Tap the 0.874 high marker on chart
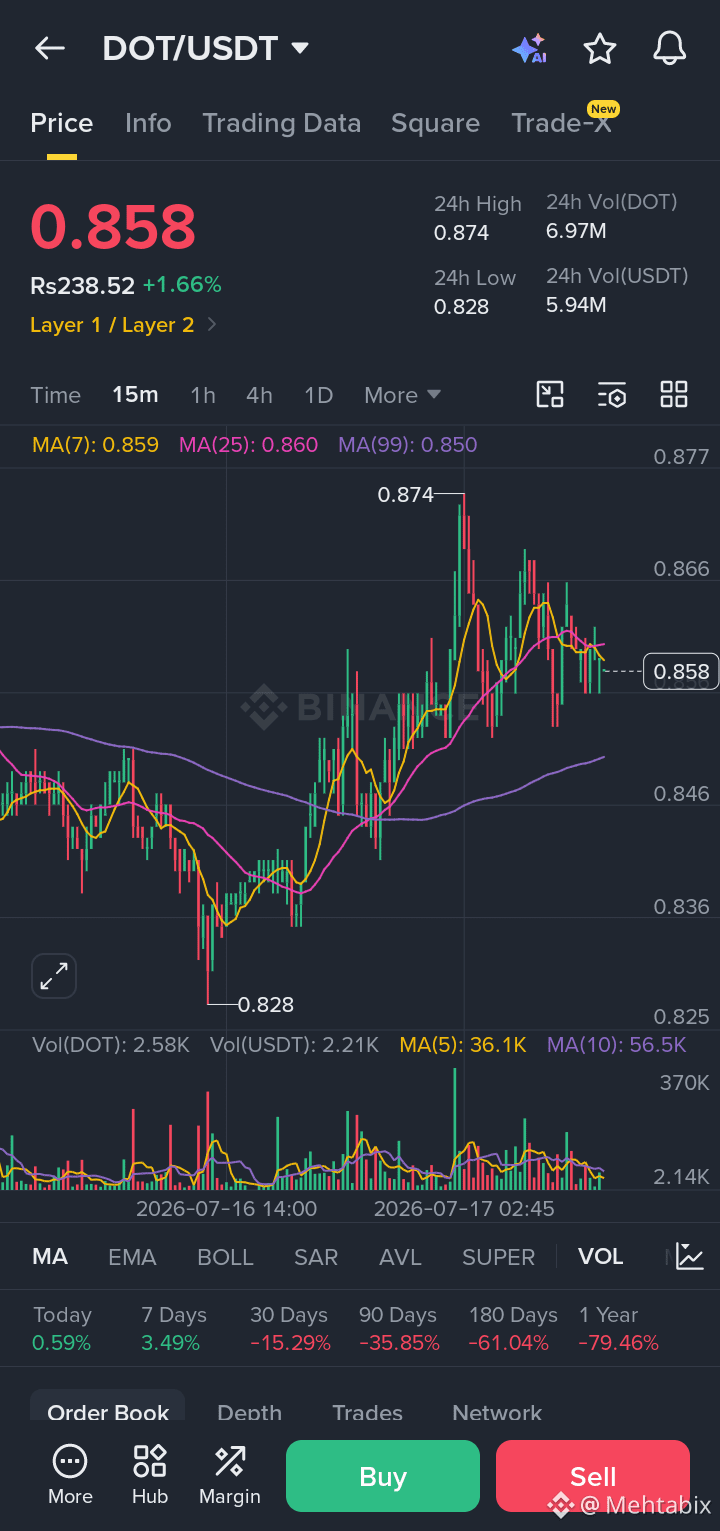Image resolution: width=720 pixels, height=1531 pixels. (x=405, y=494)
